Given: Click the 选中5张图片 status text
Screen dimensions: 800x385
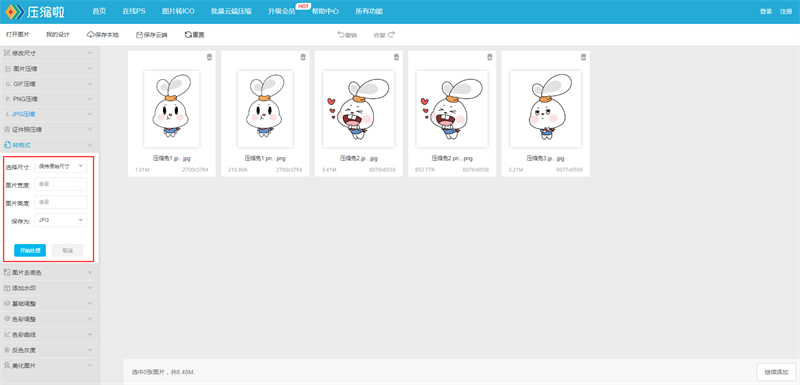Looking at the screenshot, I should (163, 372).
